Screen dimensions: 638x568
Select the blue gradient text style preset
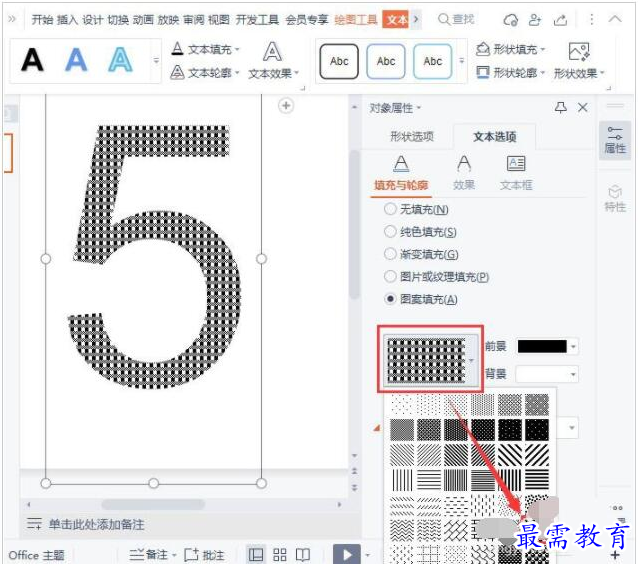coord(76,60)
